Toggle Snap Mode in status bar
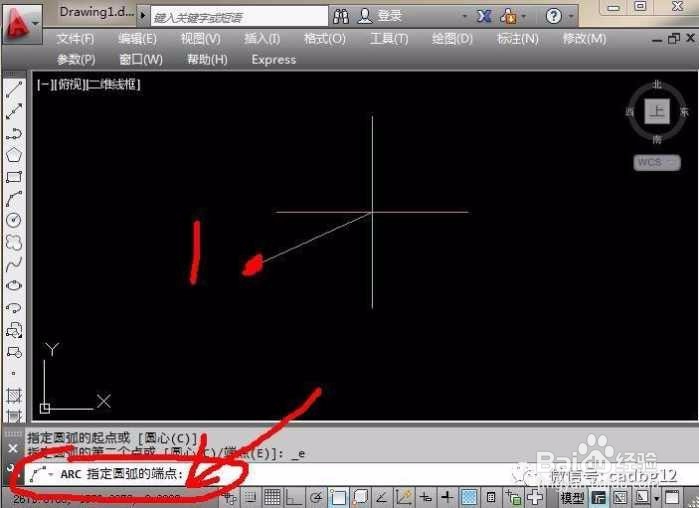Image resolution: width=699 pixels, height=508 pixels. [251, 497]
